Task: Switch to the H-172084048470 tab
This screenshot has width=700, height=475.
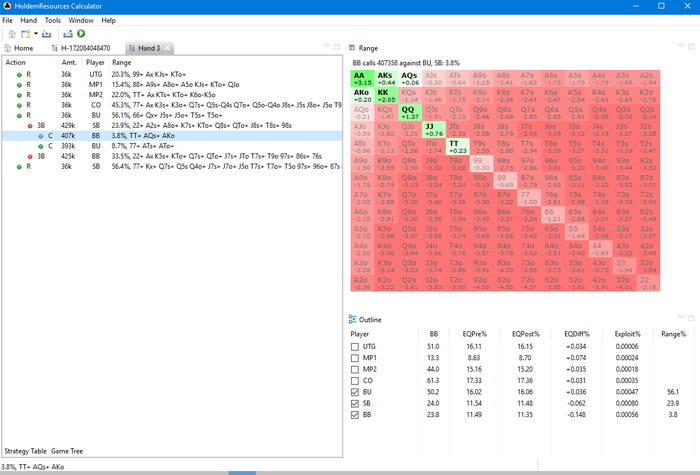Action: 81,48
